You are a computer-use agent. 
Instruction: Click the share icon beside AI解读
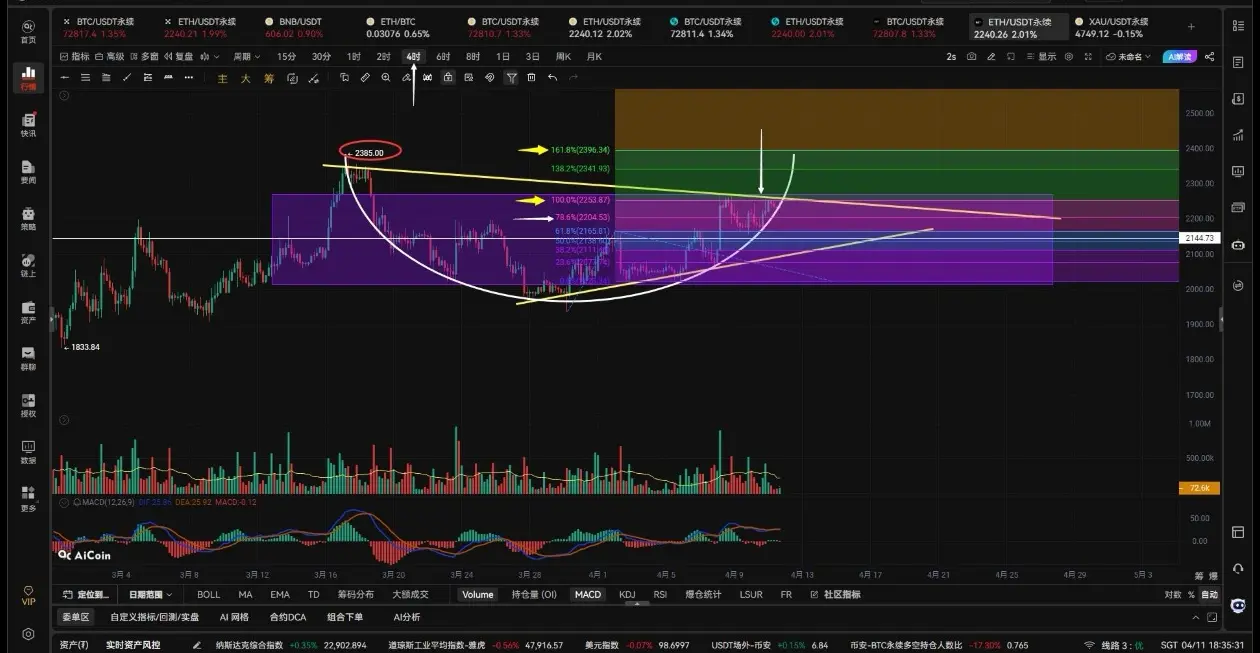(1210, 57)
